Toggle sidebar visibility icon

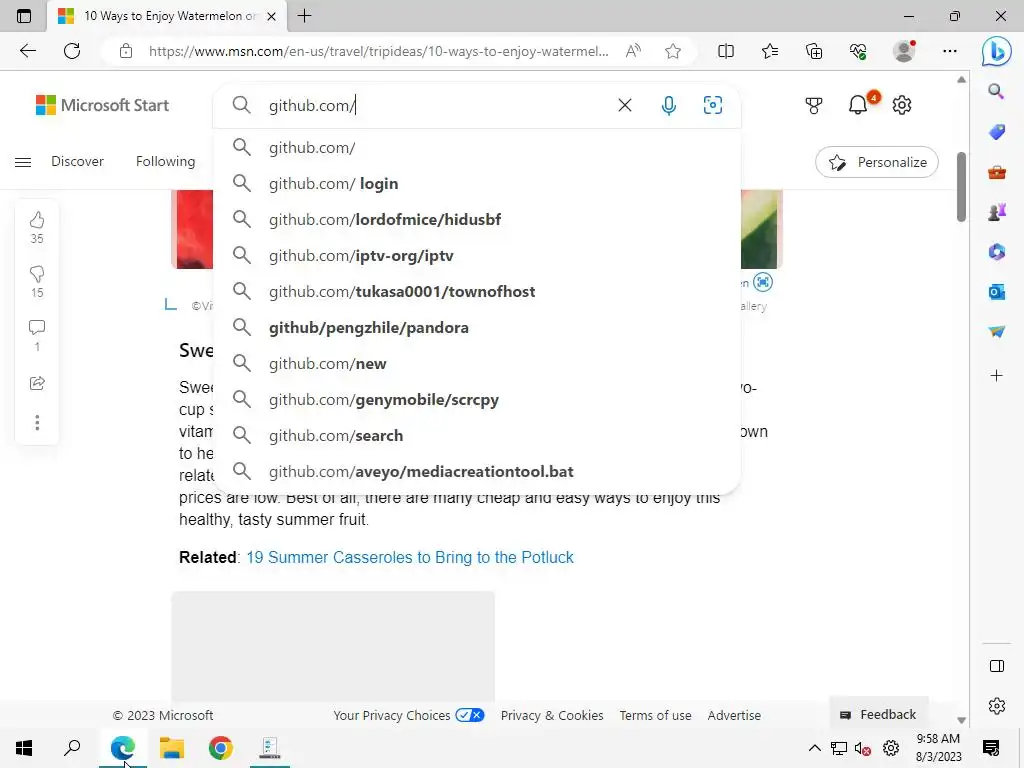[997, 666]
